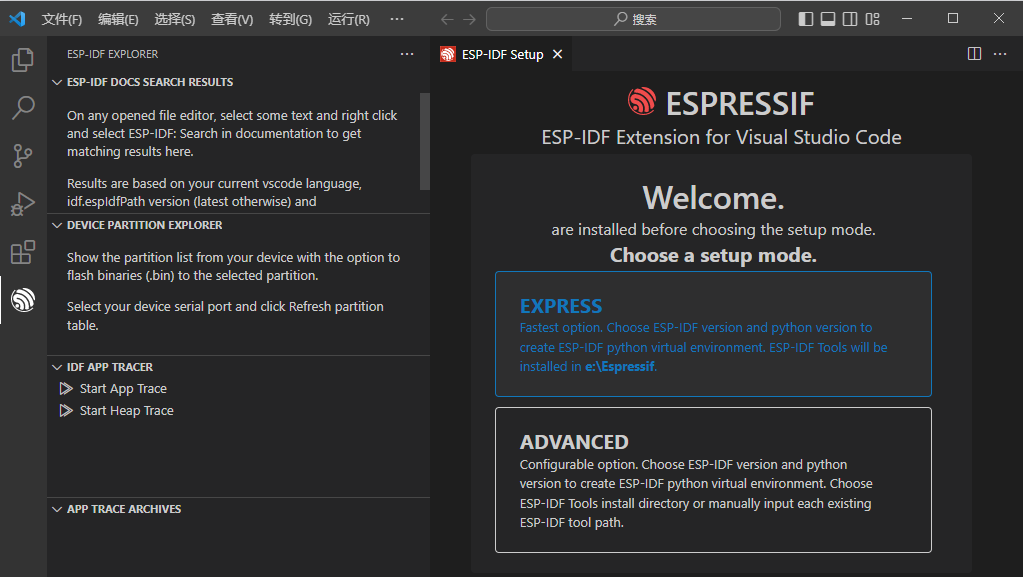
Task: Open the Source Control view
Action: (x=23, y=156)
